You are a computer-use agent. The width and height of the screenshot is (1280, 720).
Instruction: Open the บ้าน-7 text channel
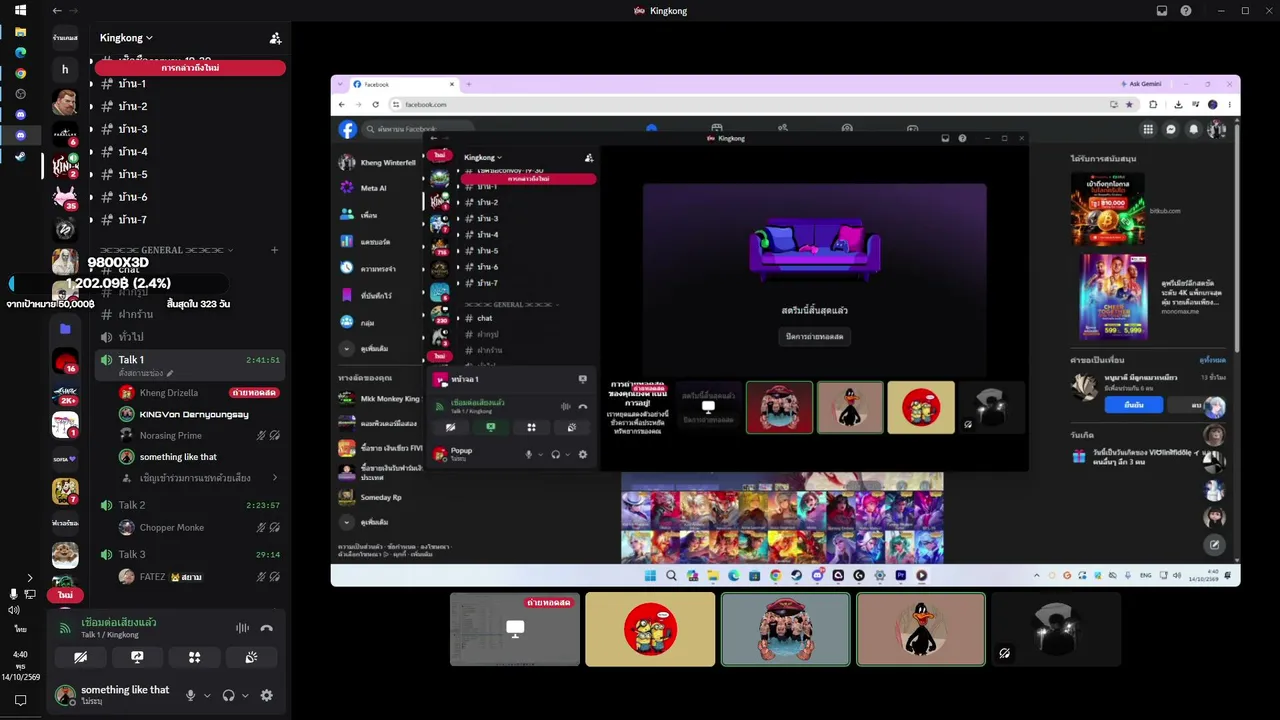[x=190, y=220]
